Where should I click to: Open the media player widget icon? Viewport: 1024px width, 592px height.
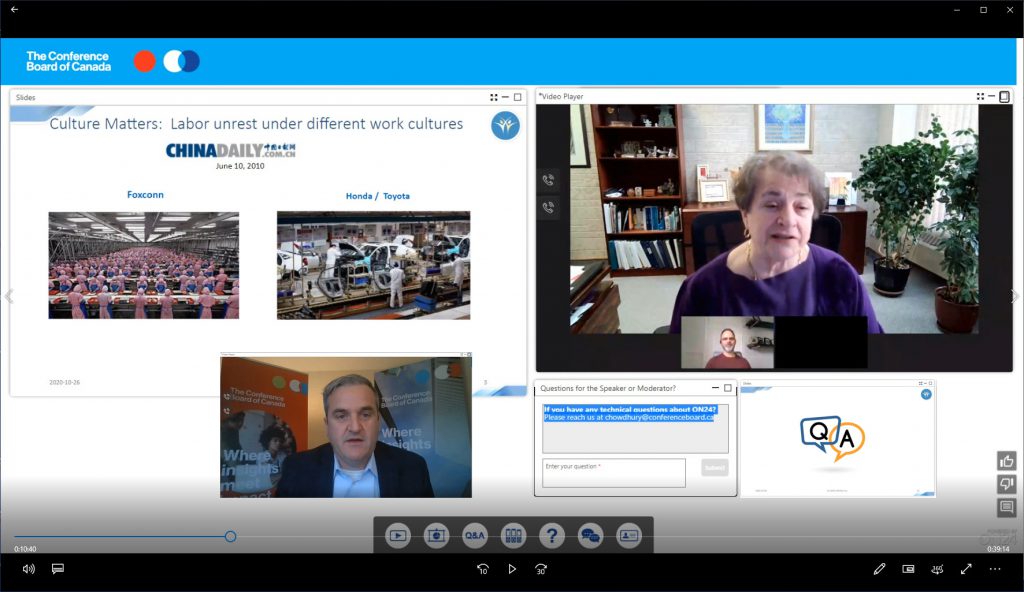point(398,536)
